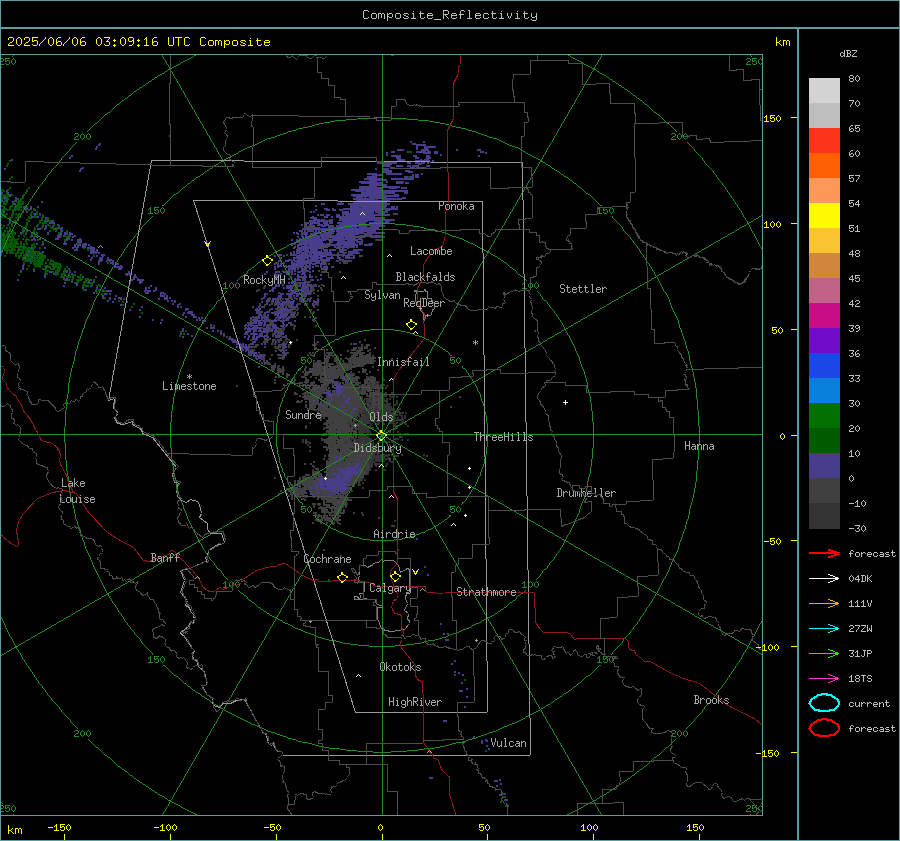The image size is (900, 841).
Task: Click the cyan 27ZW arrow legend icon
Action: tap(824, 629)
